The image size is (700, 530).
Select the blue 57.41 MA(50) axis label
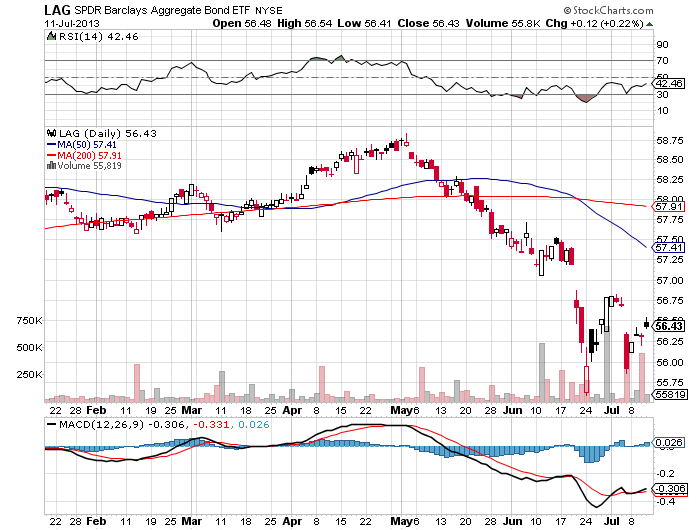point(669,247)
